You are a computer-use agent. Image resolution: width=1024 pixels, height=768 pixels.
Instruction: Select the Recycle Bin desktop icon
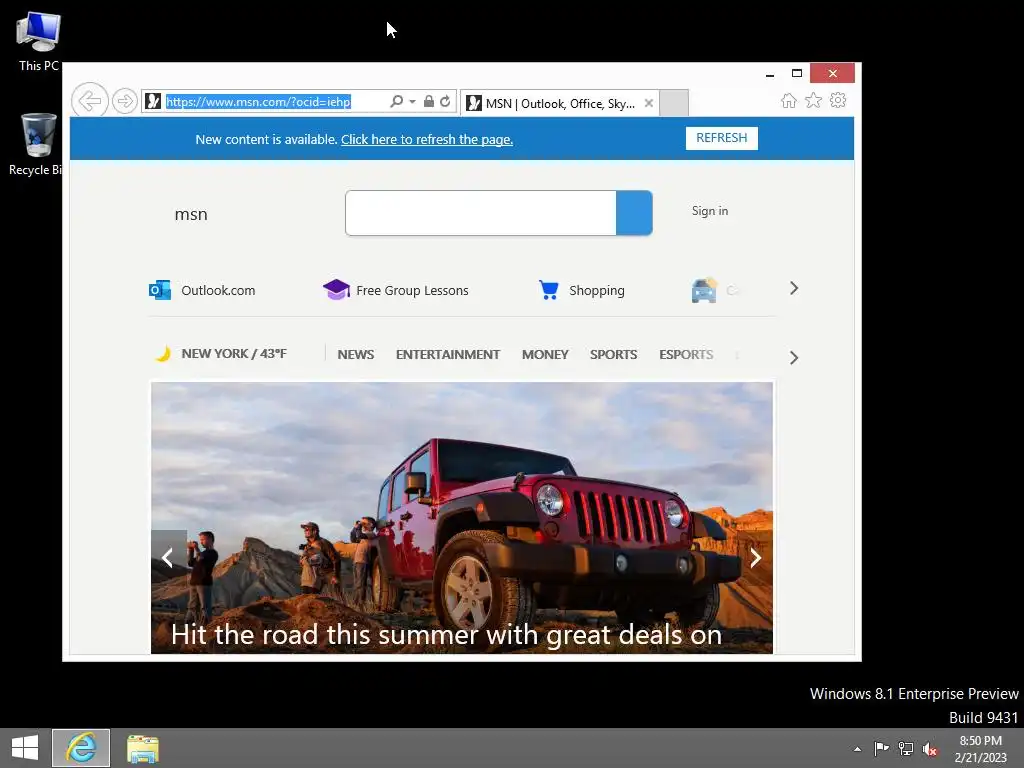pos(36,144)
